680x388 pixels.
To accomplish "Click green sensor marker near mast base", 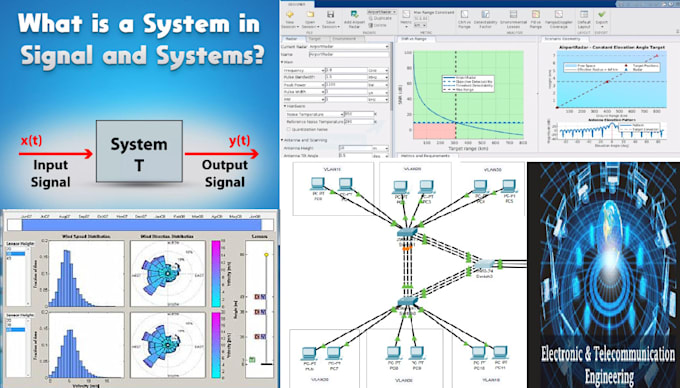I will (252, 359).
